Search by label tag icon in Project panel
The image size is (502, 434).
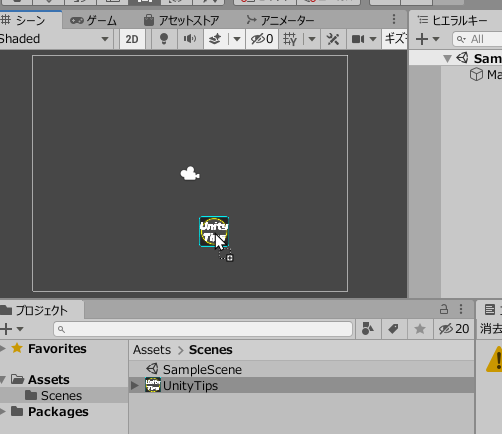[x=394, y=329]
